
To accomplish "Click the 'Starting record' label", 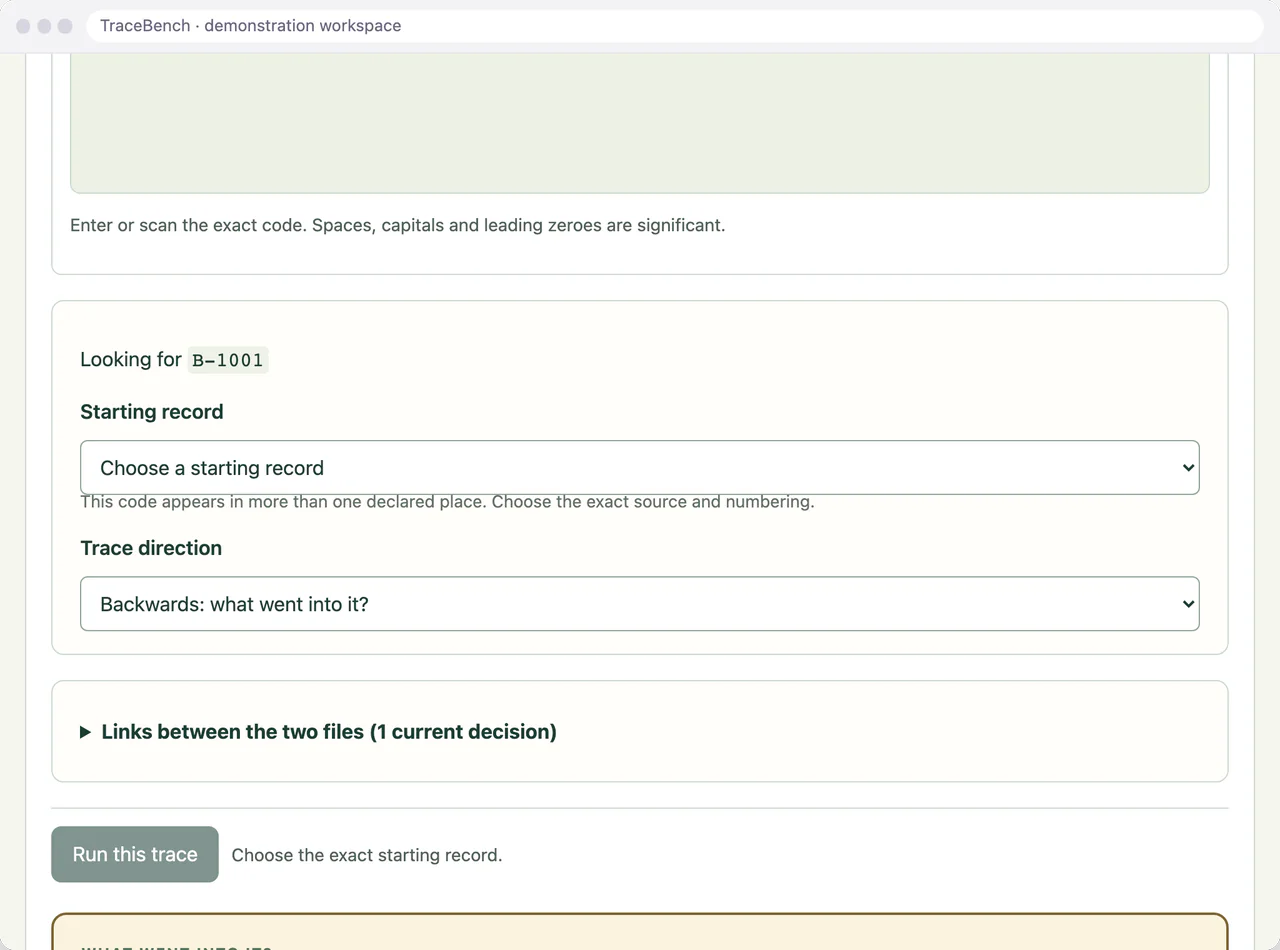I will click(x=152, y=412).
